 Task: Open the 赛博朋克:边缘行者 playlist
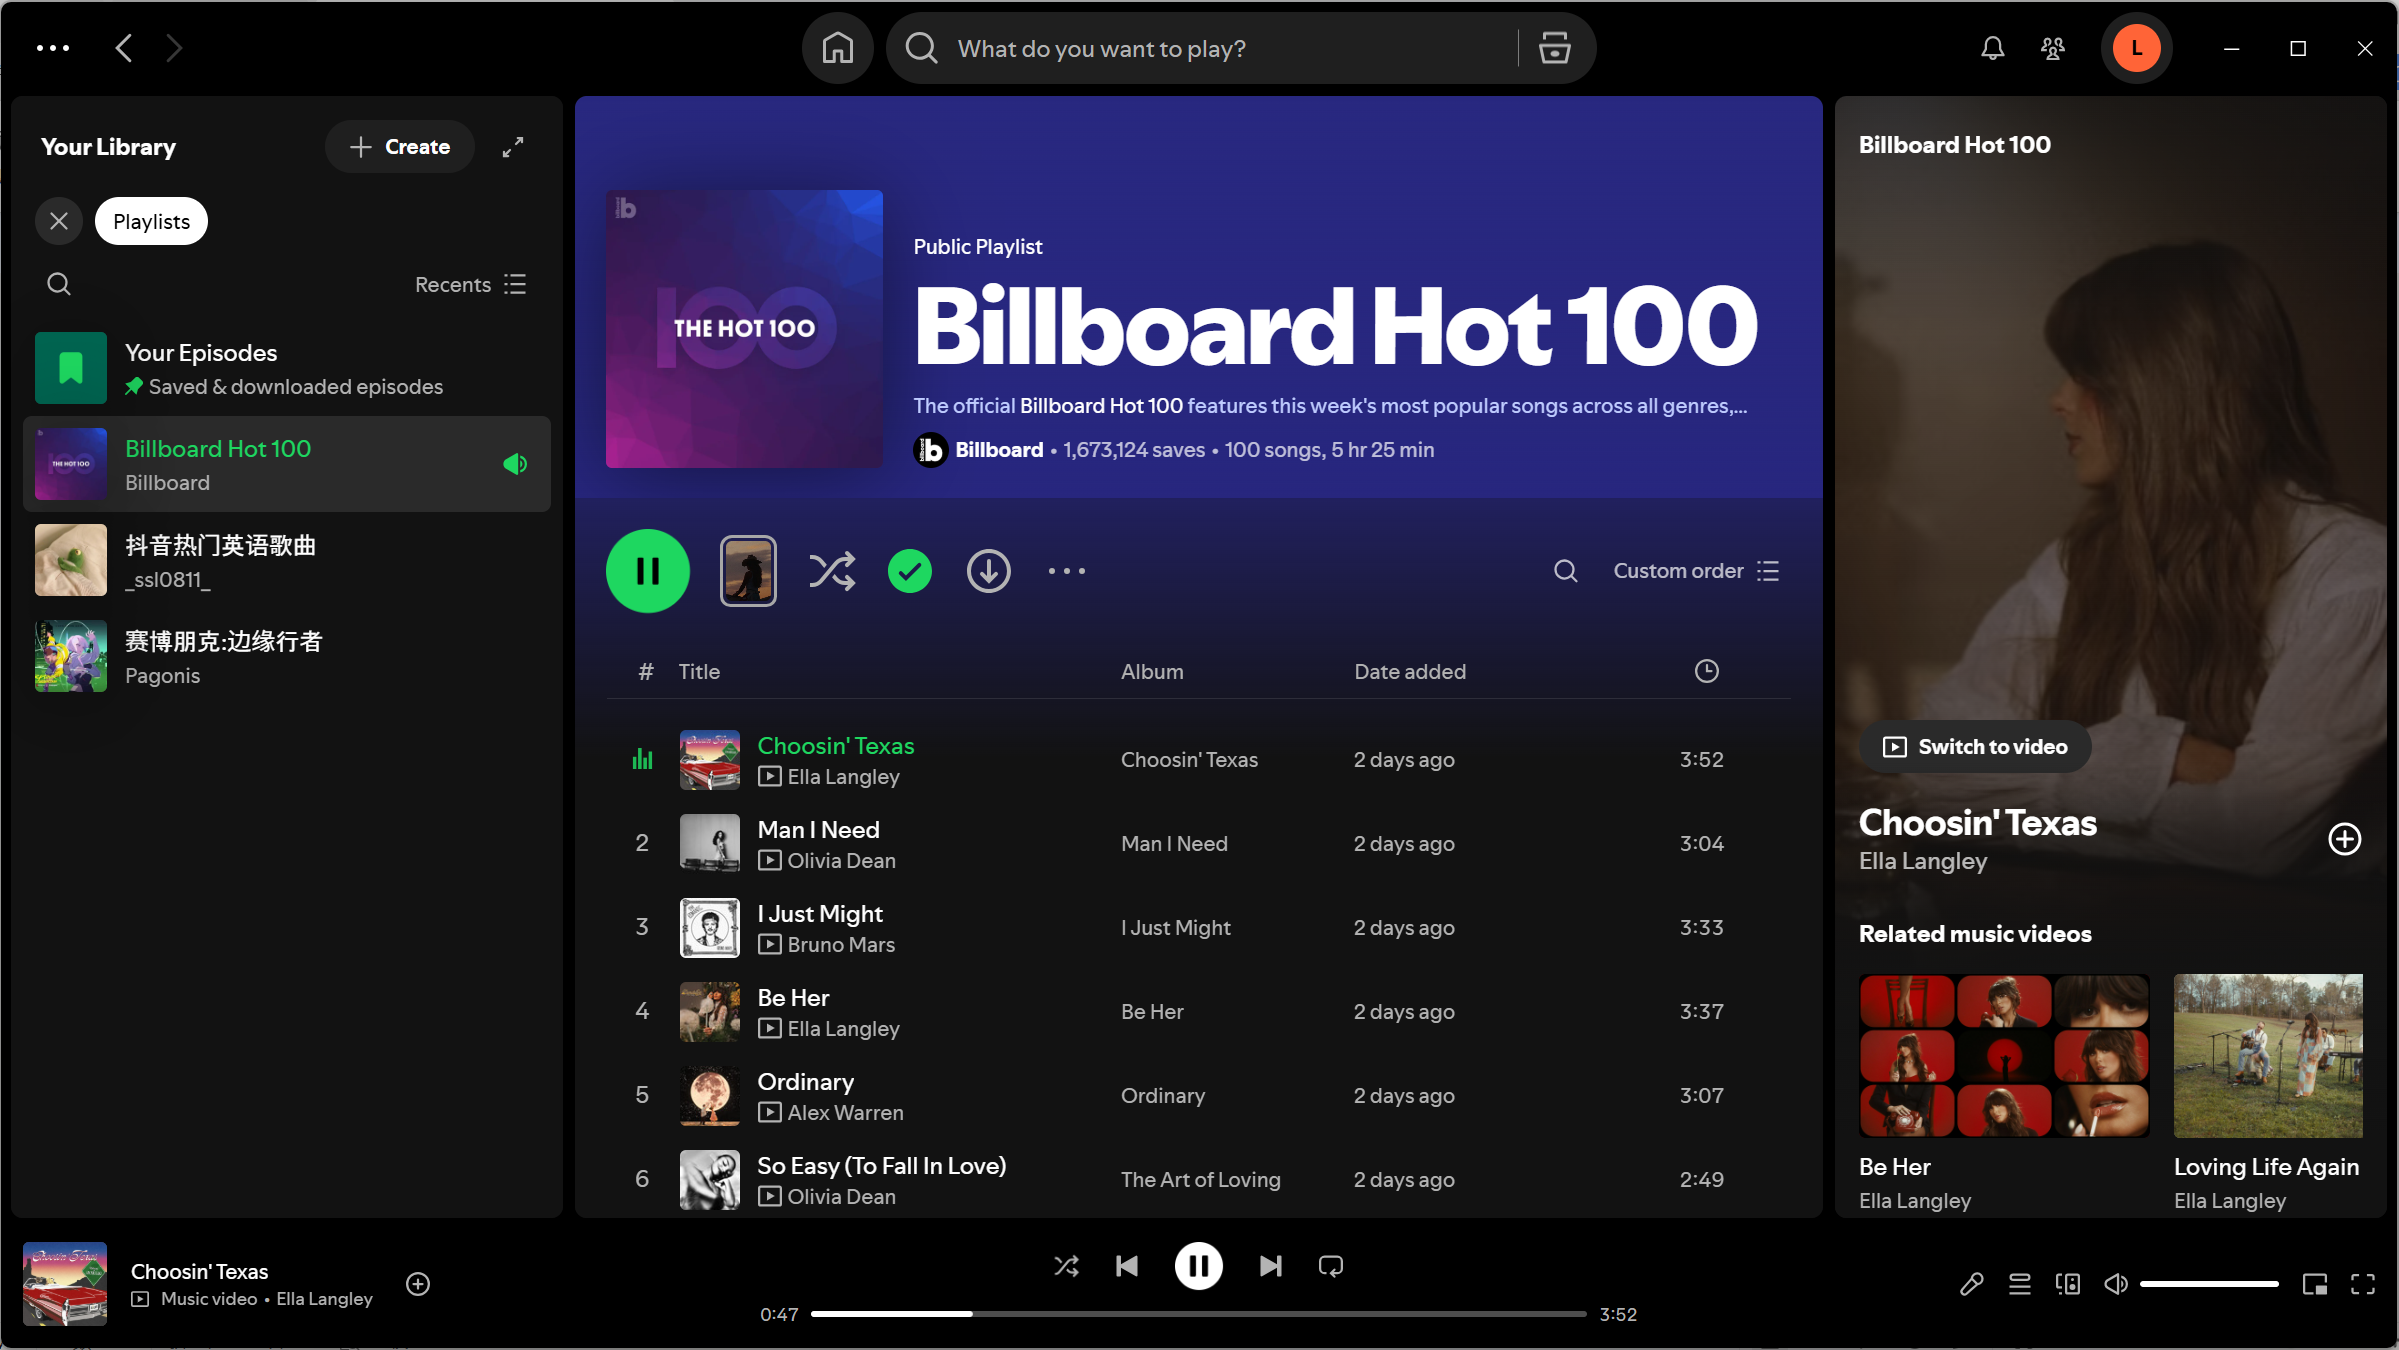pyautogui.click(x=287, y=656)
